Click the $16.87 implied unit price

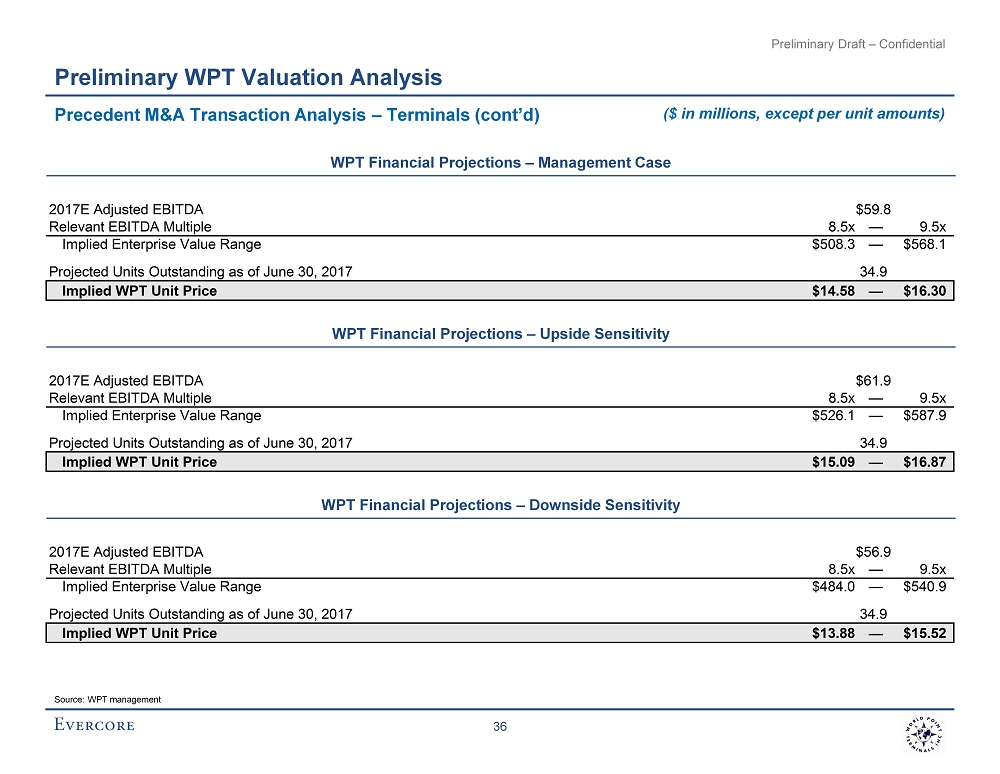click(x=926, y=462)
